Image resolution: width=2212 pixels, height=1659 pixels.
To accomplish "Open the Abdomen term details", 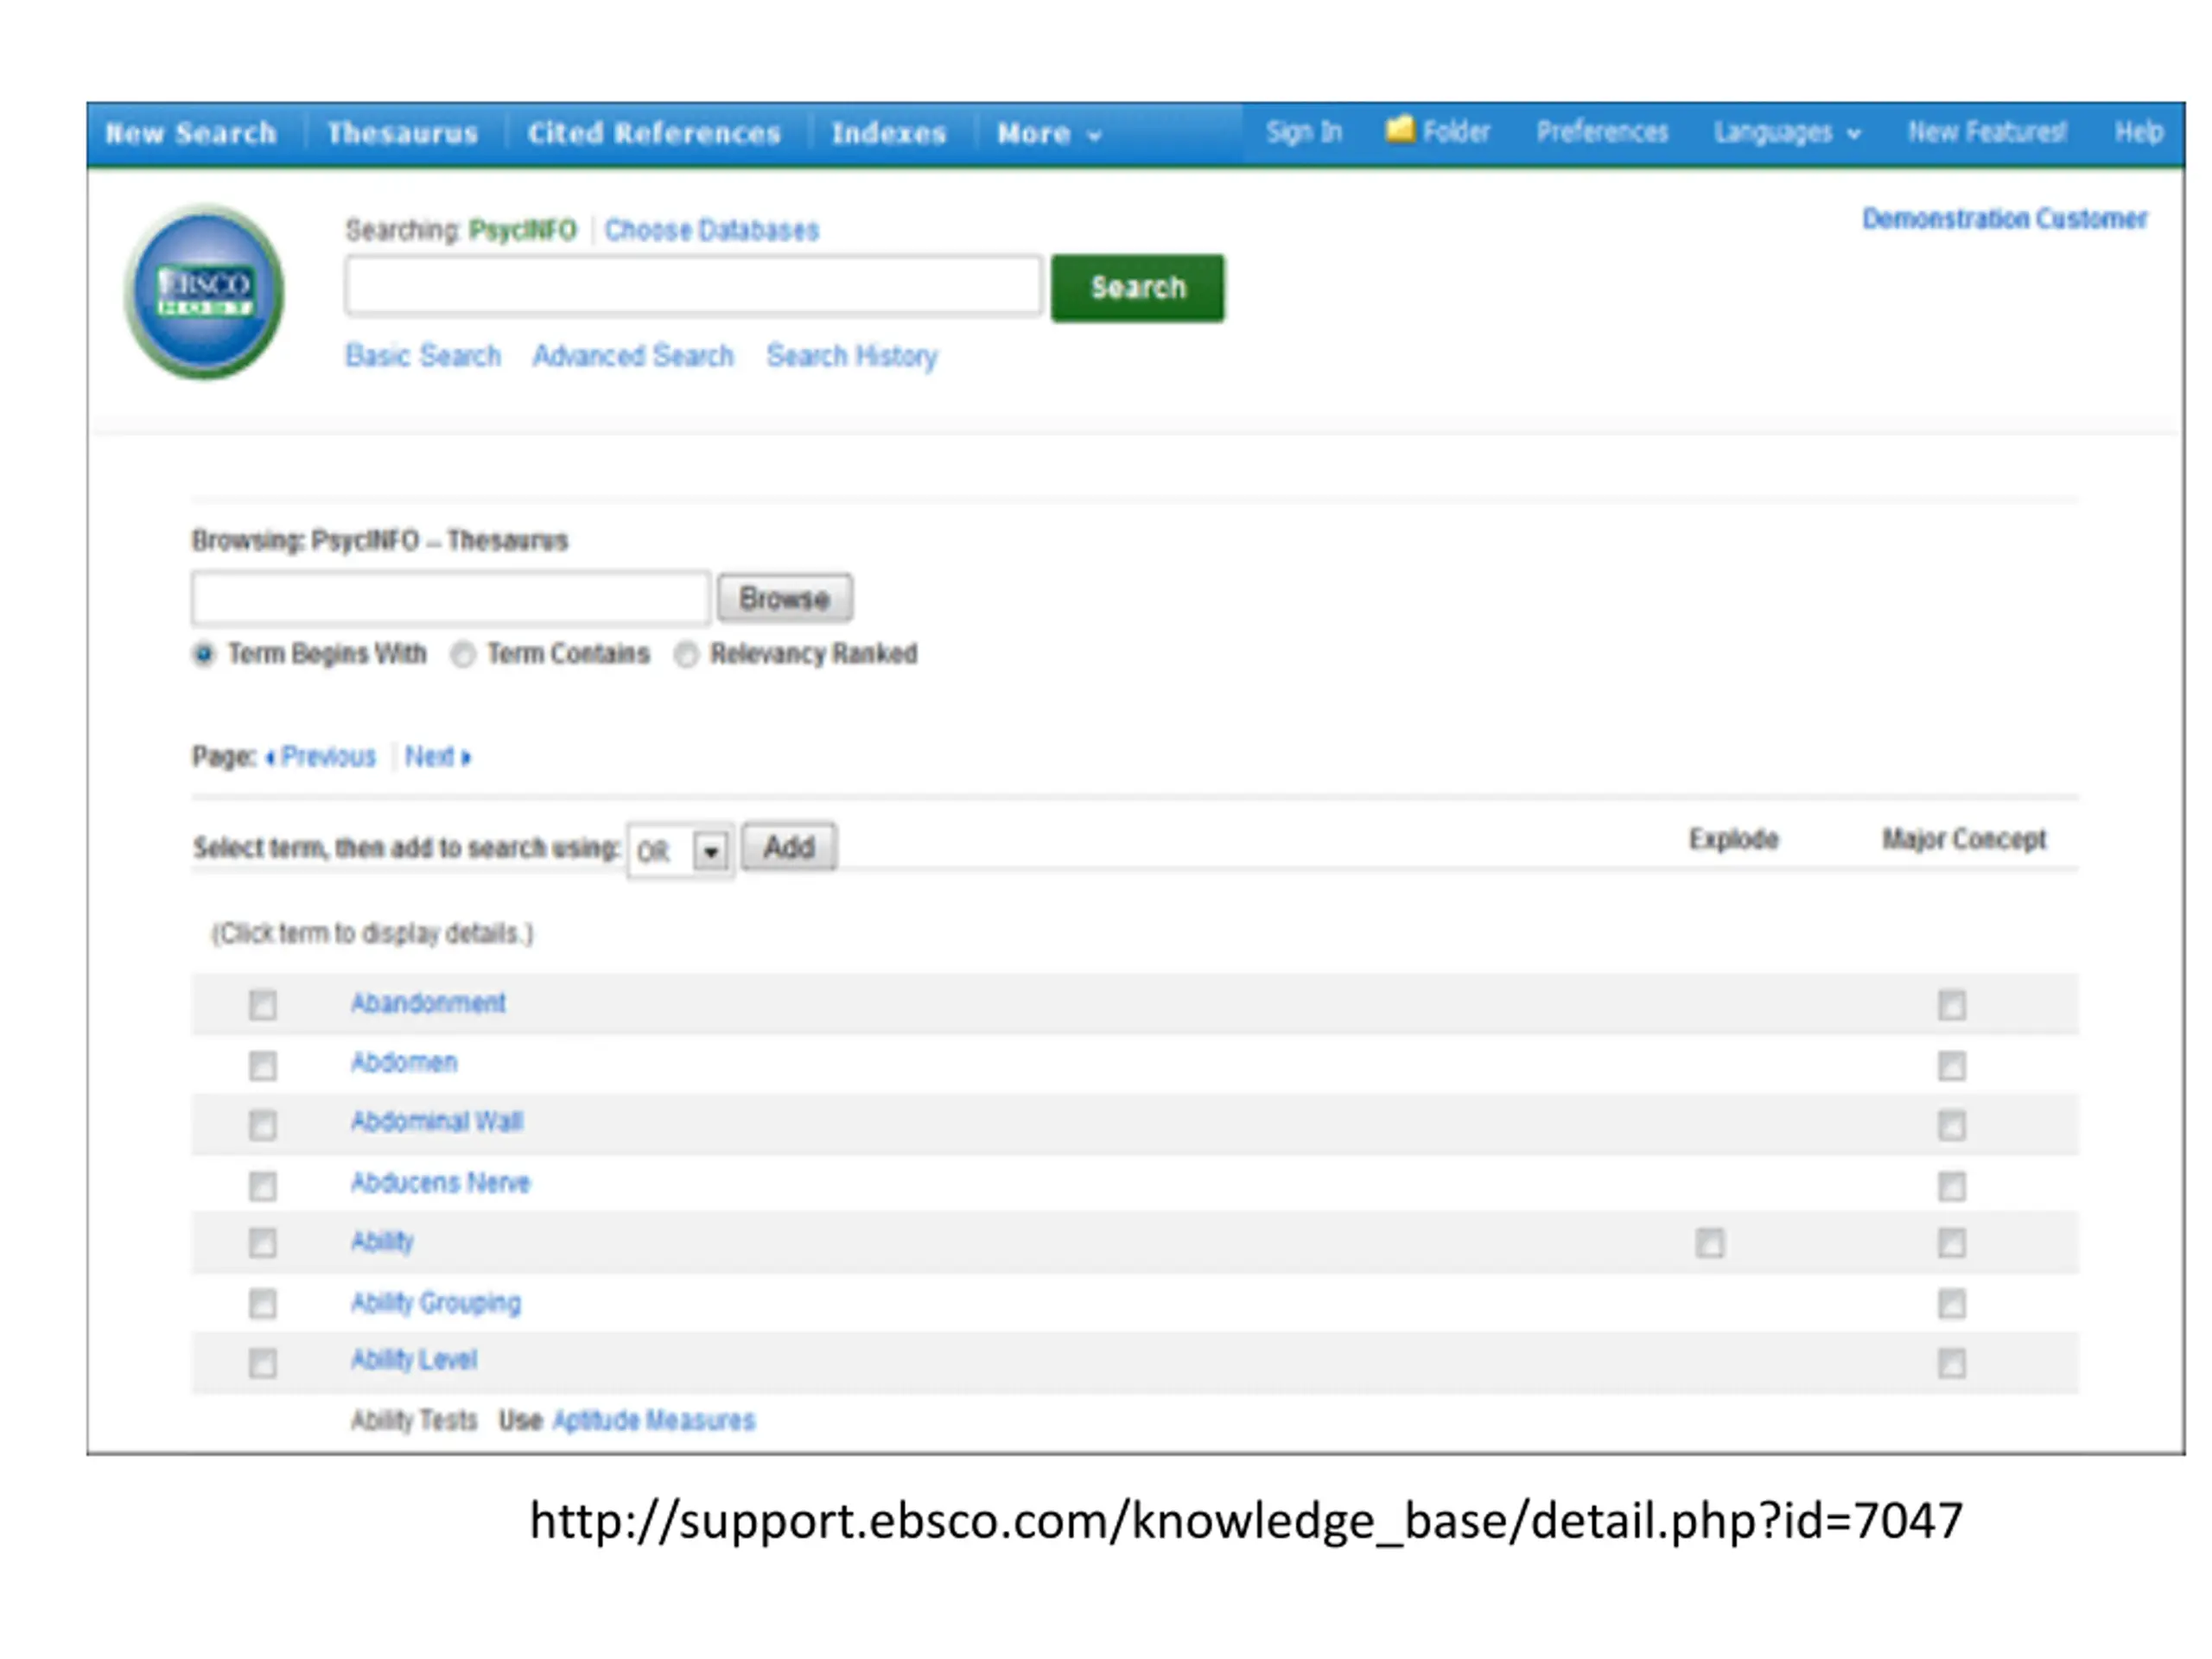I will [x=404, y=1062].
